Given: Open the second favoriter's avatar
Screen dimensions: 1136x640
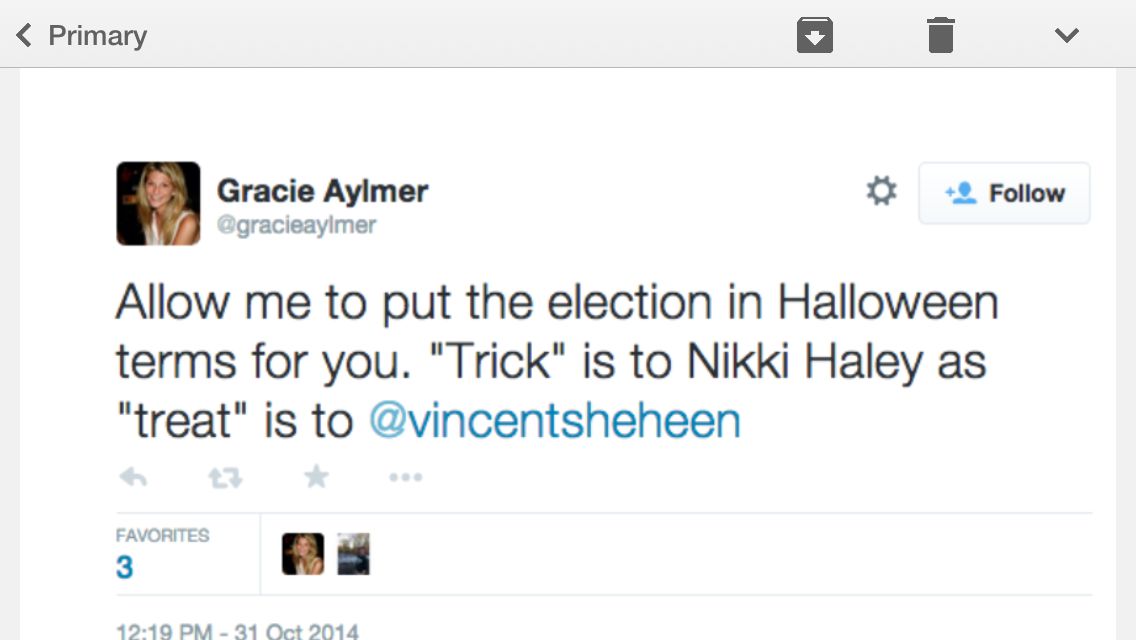Looking at the screenshot, I should click(353, 554).
